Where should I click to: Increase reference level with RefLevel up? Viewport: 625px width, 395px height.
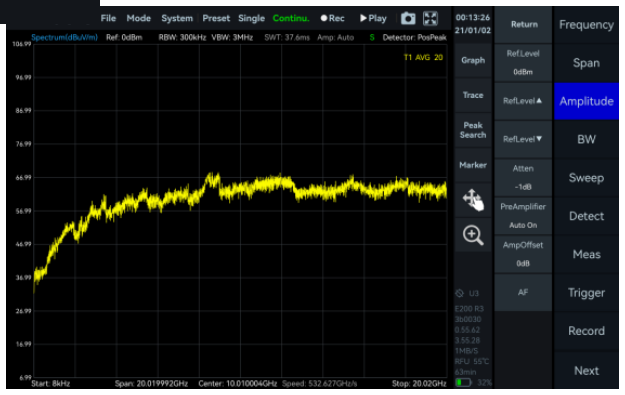click(524, 101)
